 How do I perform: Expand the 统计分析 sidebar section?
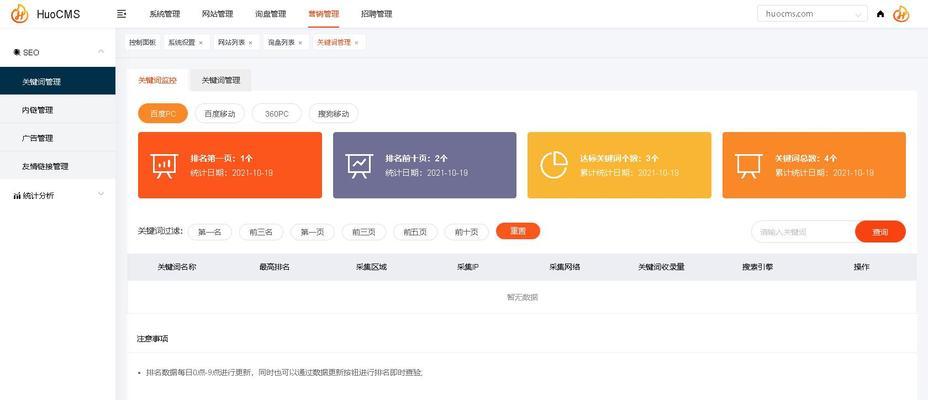pyautogui.click(x=101, y=194)
